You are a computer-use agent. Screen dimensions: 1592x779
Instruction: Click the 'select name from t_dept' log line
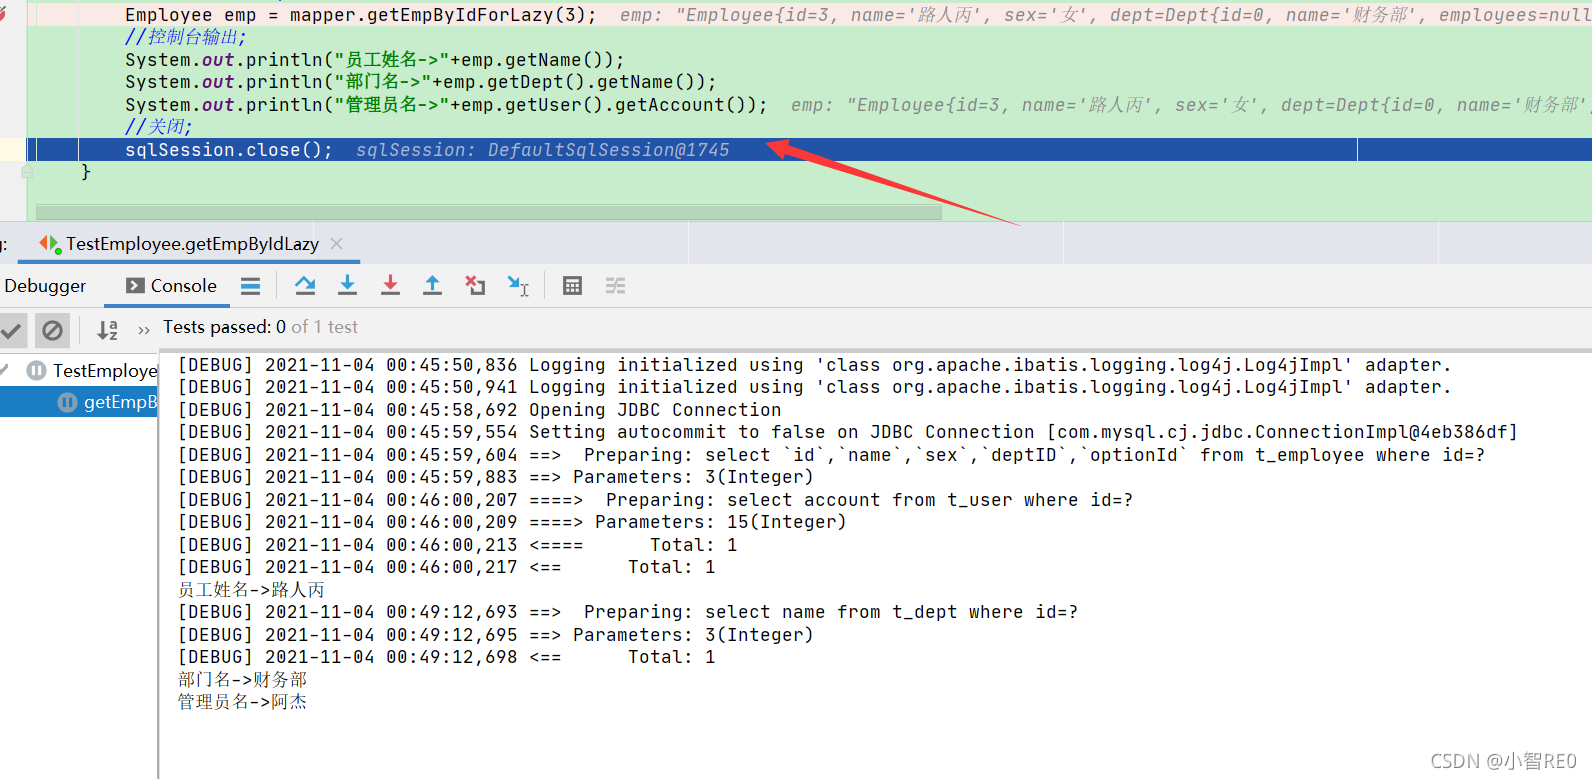(x=628, y=612)
